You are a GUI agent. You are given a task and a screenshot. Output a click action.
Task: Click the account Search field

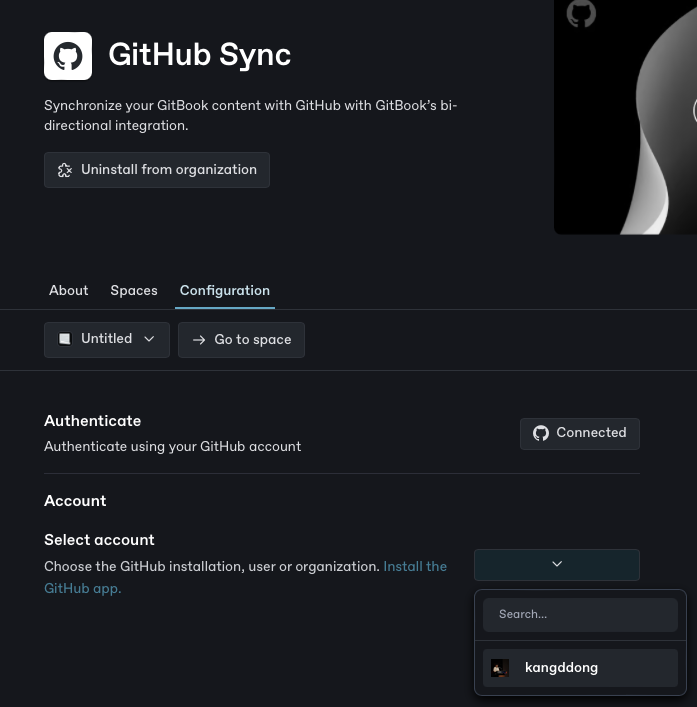tap(580, 615)
